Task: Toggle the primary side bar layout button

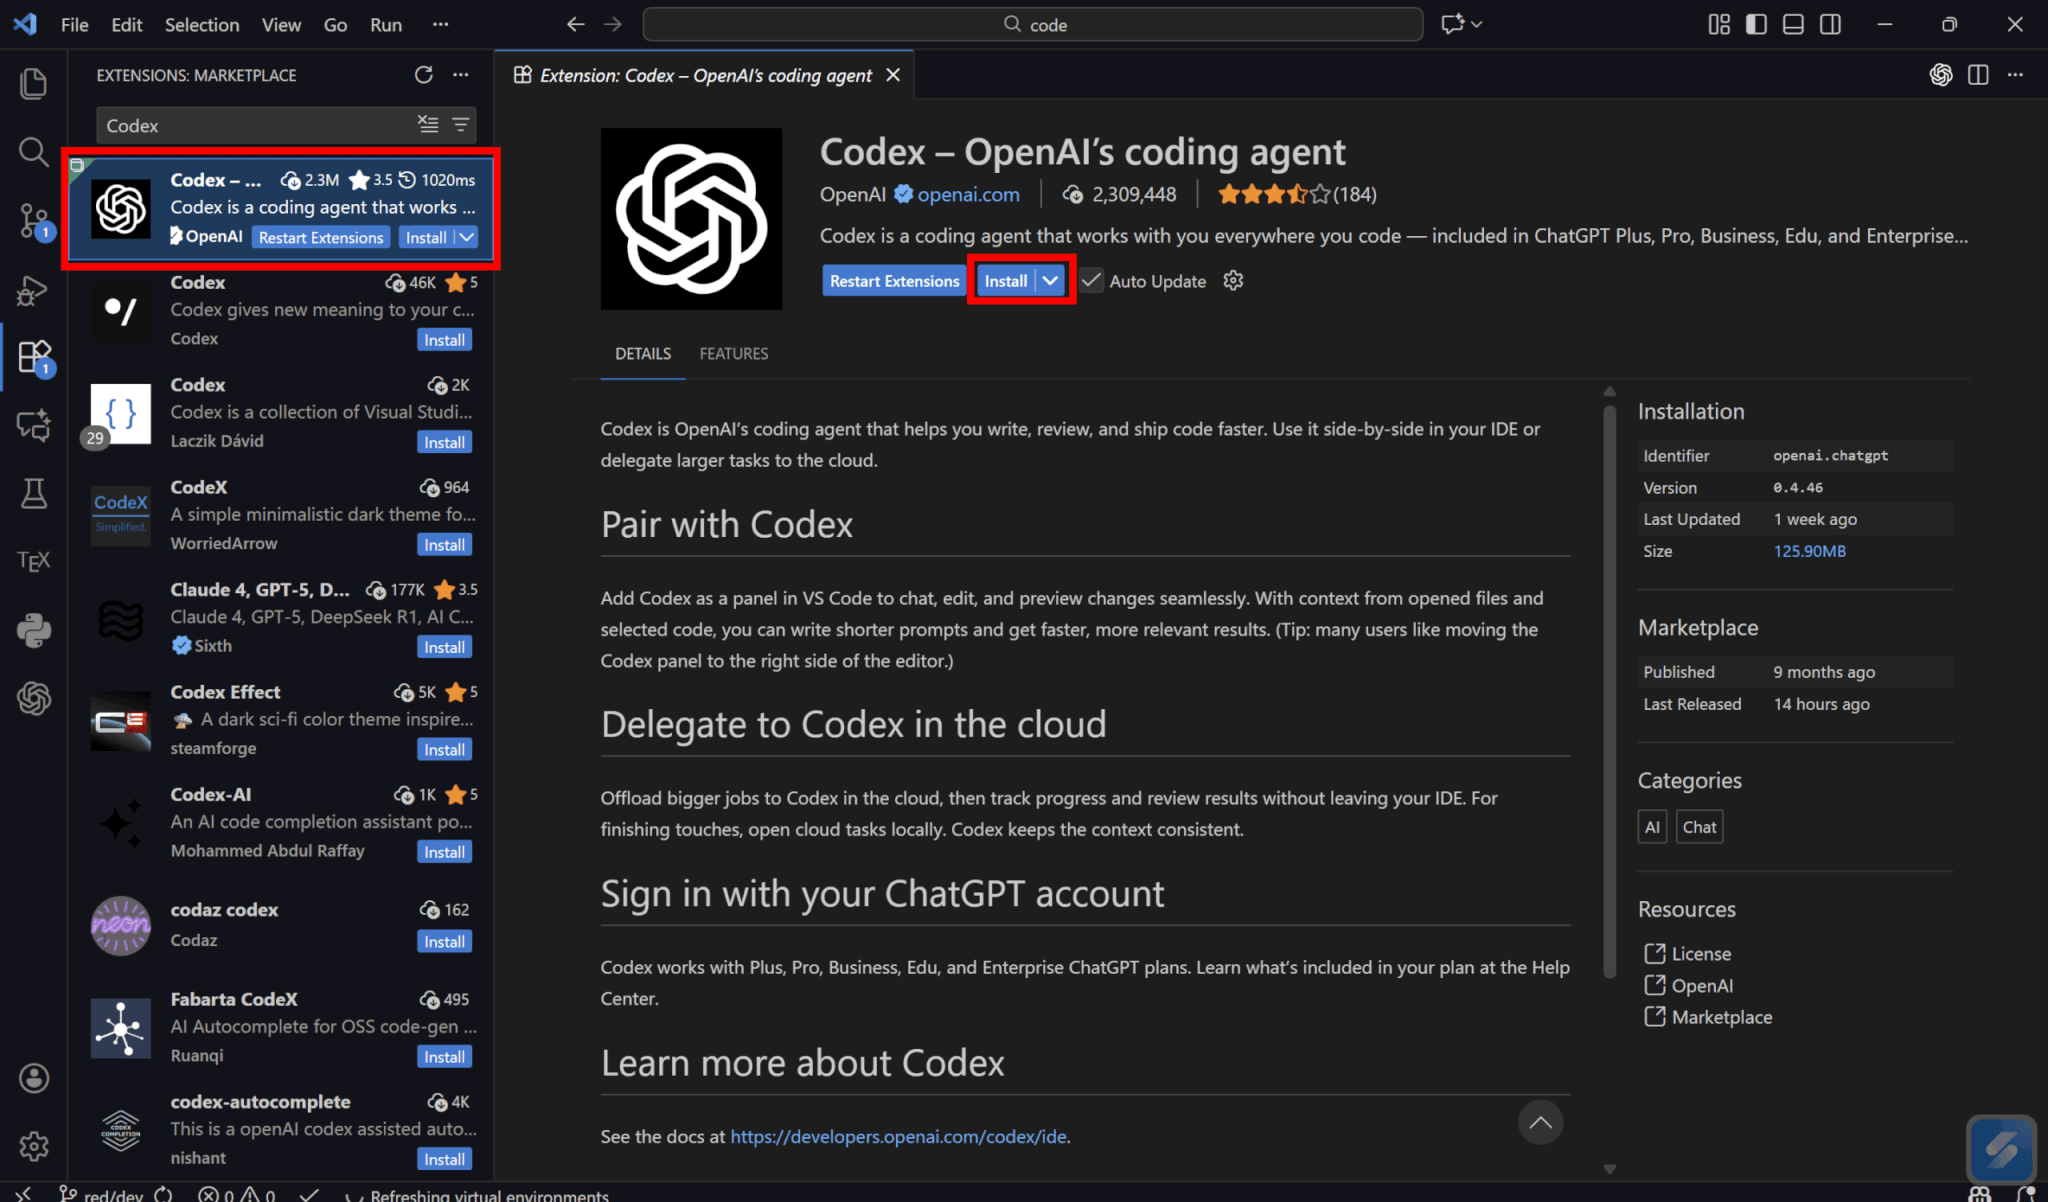Action: (1756, 24)
